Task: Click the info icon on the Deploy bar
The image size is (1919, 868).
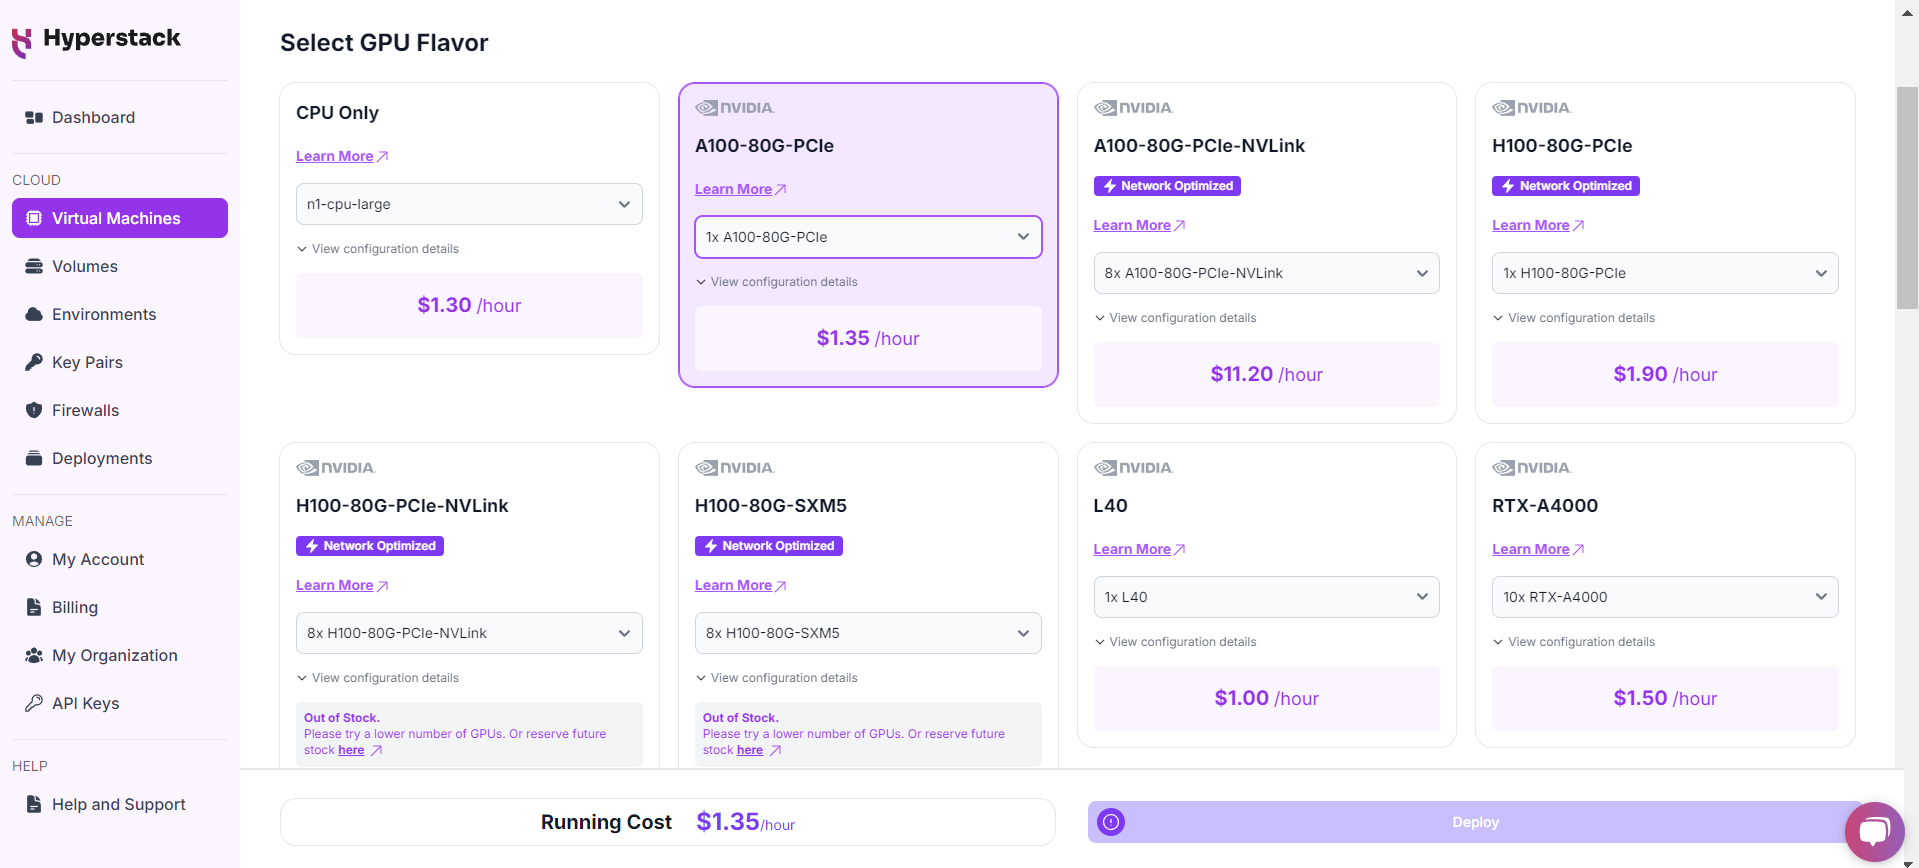Action: pos(1110,821)
